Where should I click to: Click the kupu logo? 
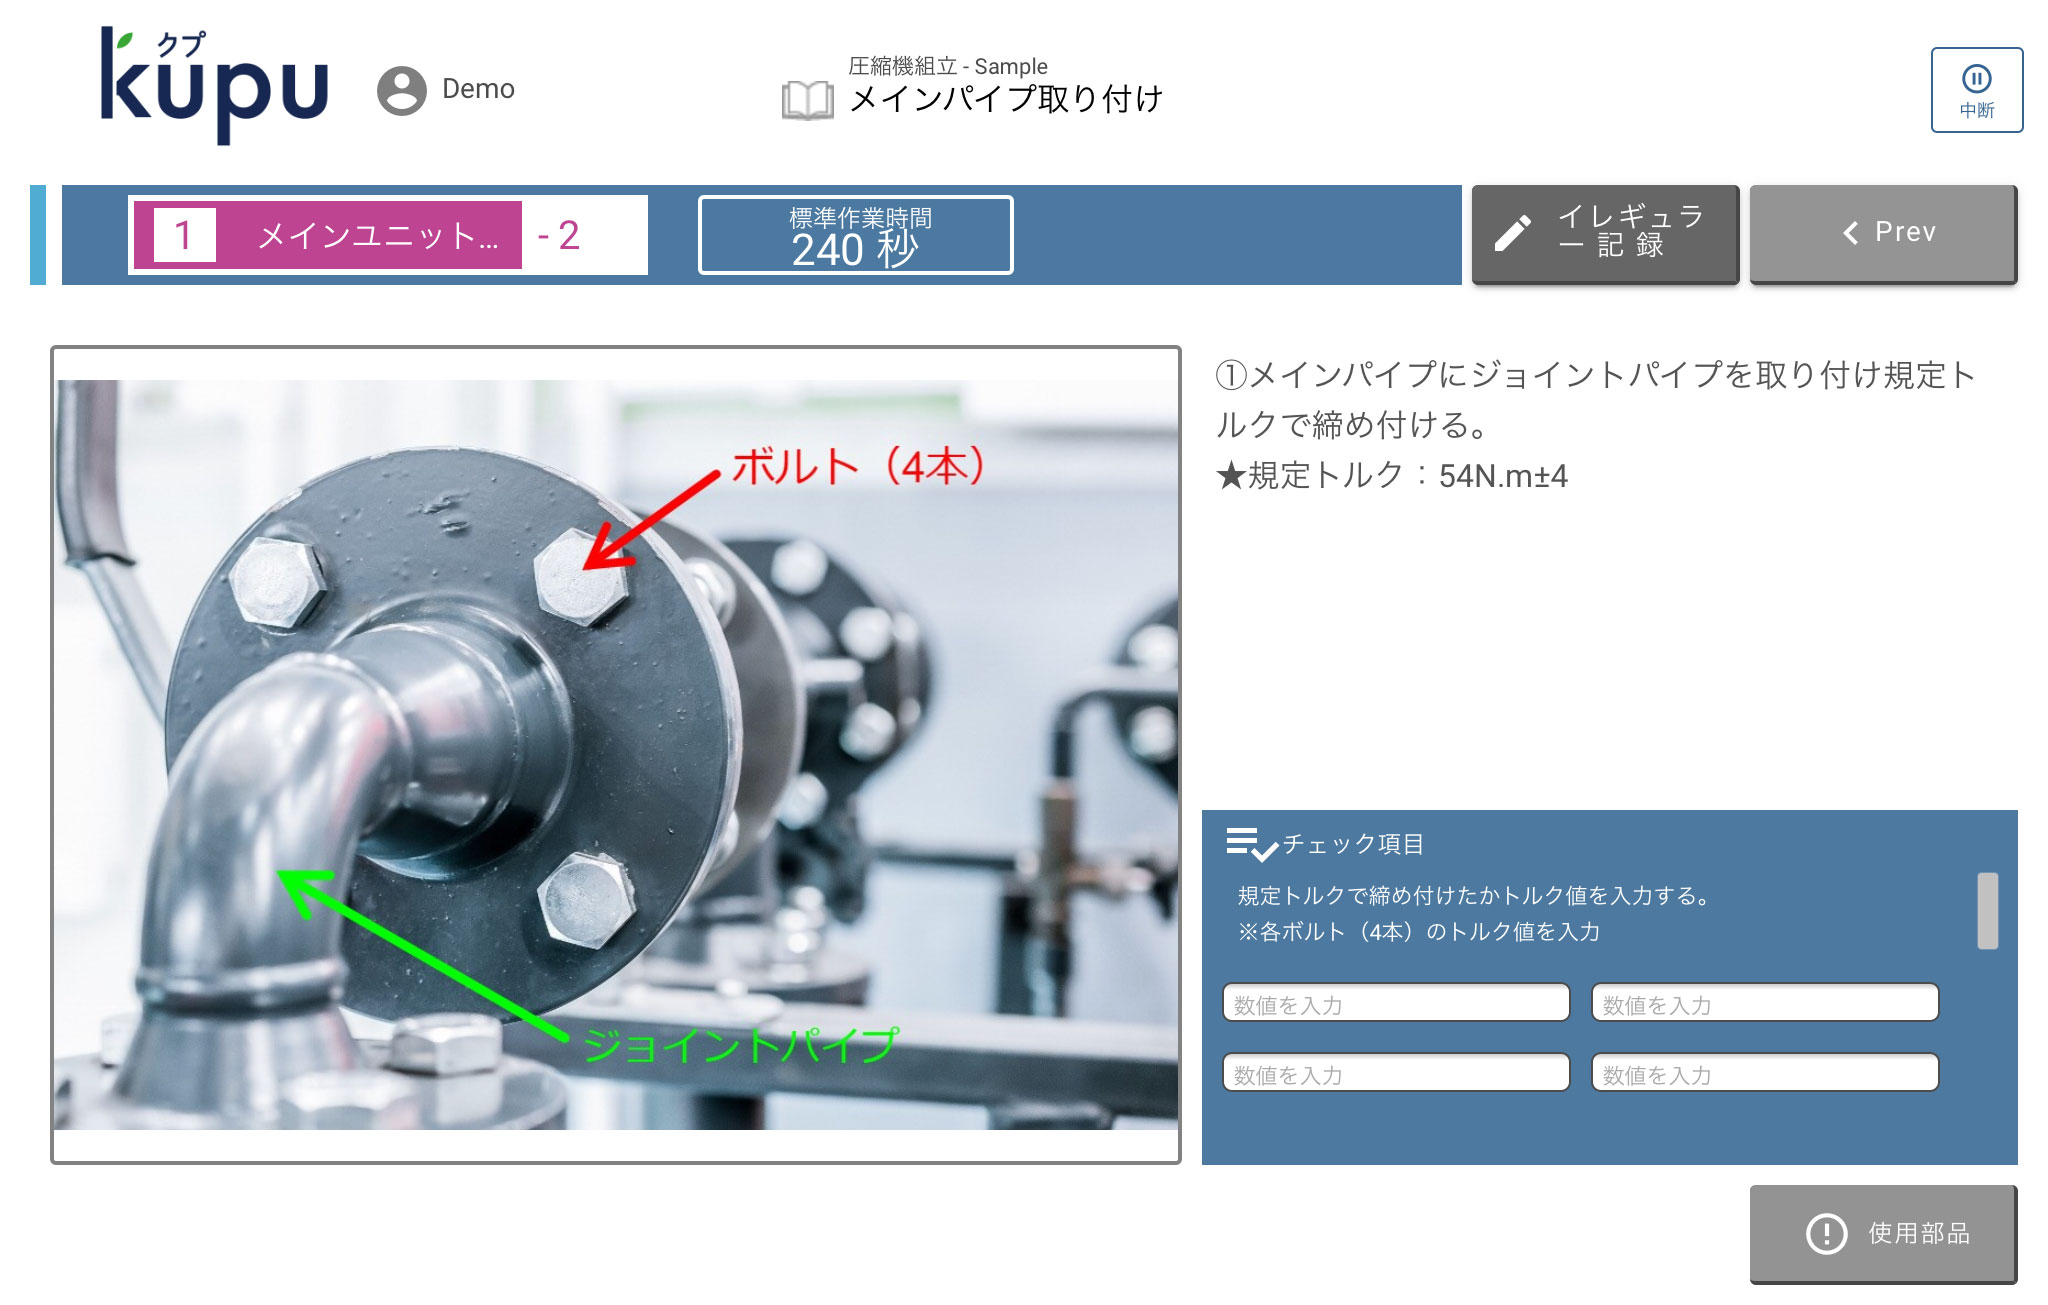tap(214, 85)
